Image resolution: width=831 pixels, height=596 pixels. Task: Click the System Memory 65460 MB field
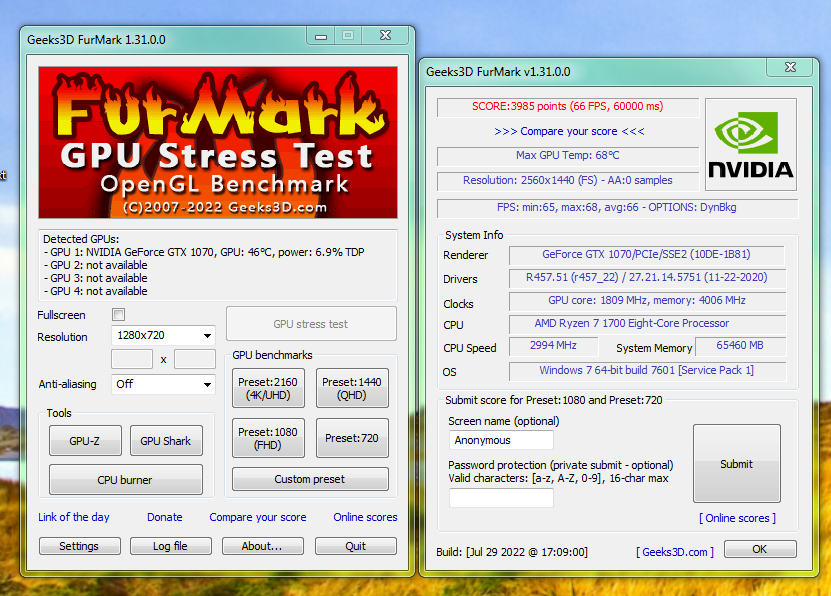coord(740,346)
